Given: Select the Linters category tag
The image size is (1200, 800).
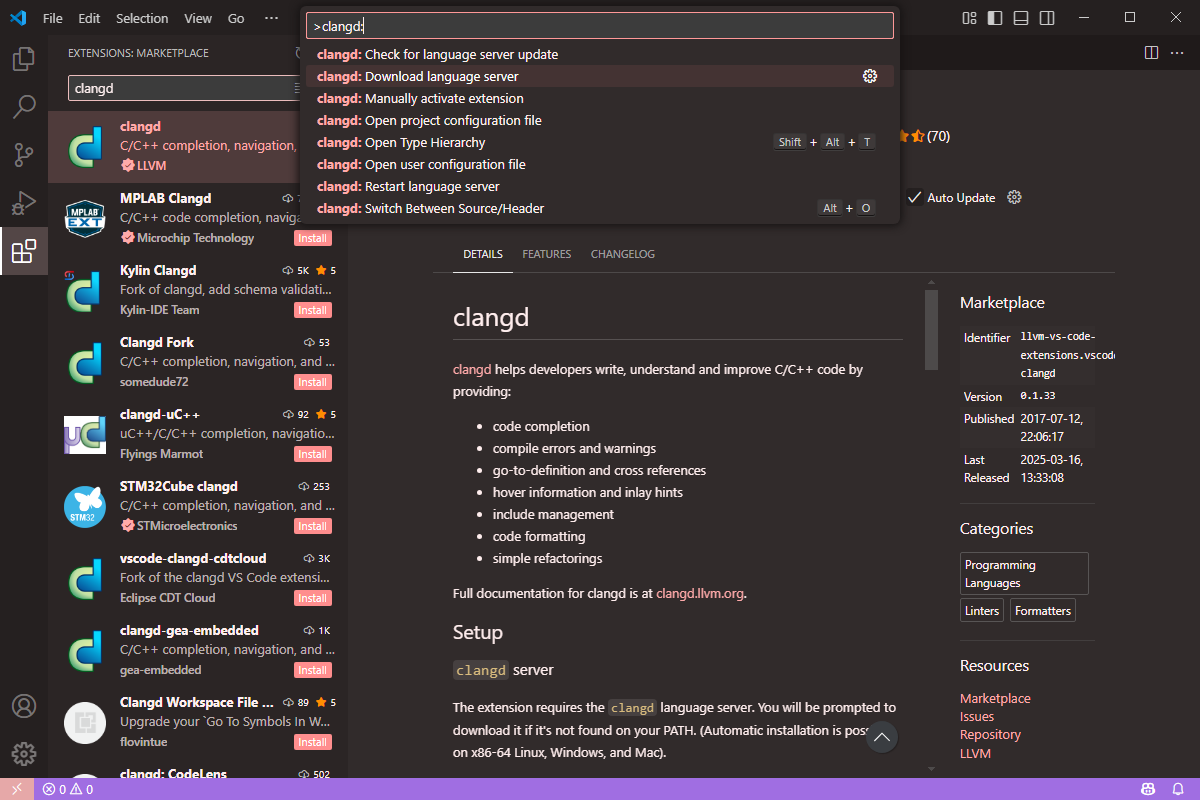Looking at the screenshot, I should pyautogui.click(x=981, y=610).
